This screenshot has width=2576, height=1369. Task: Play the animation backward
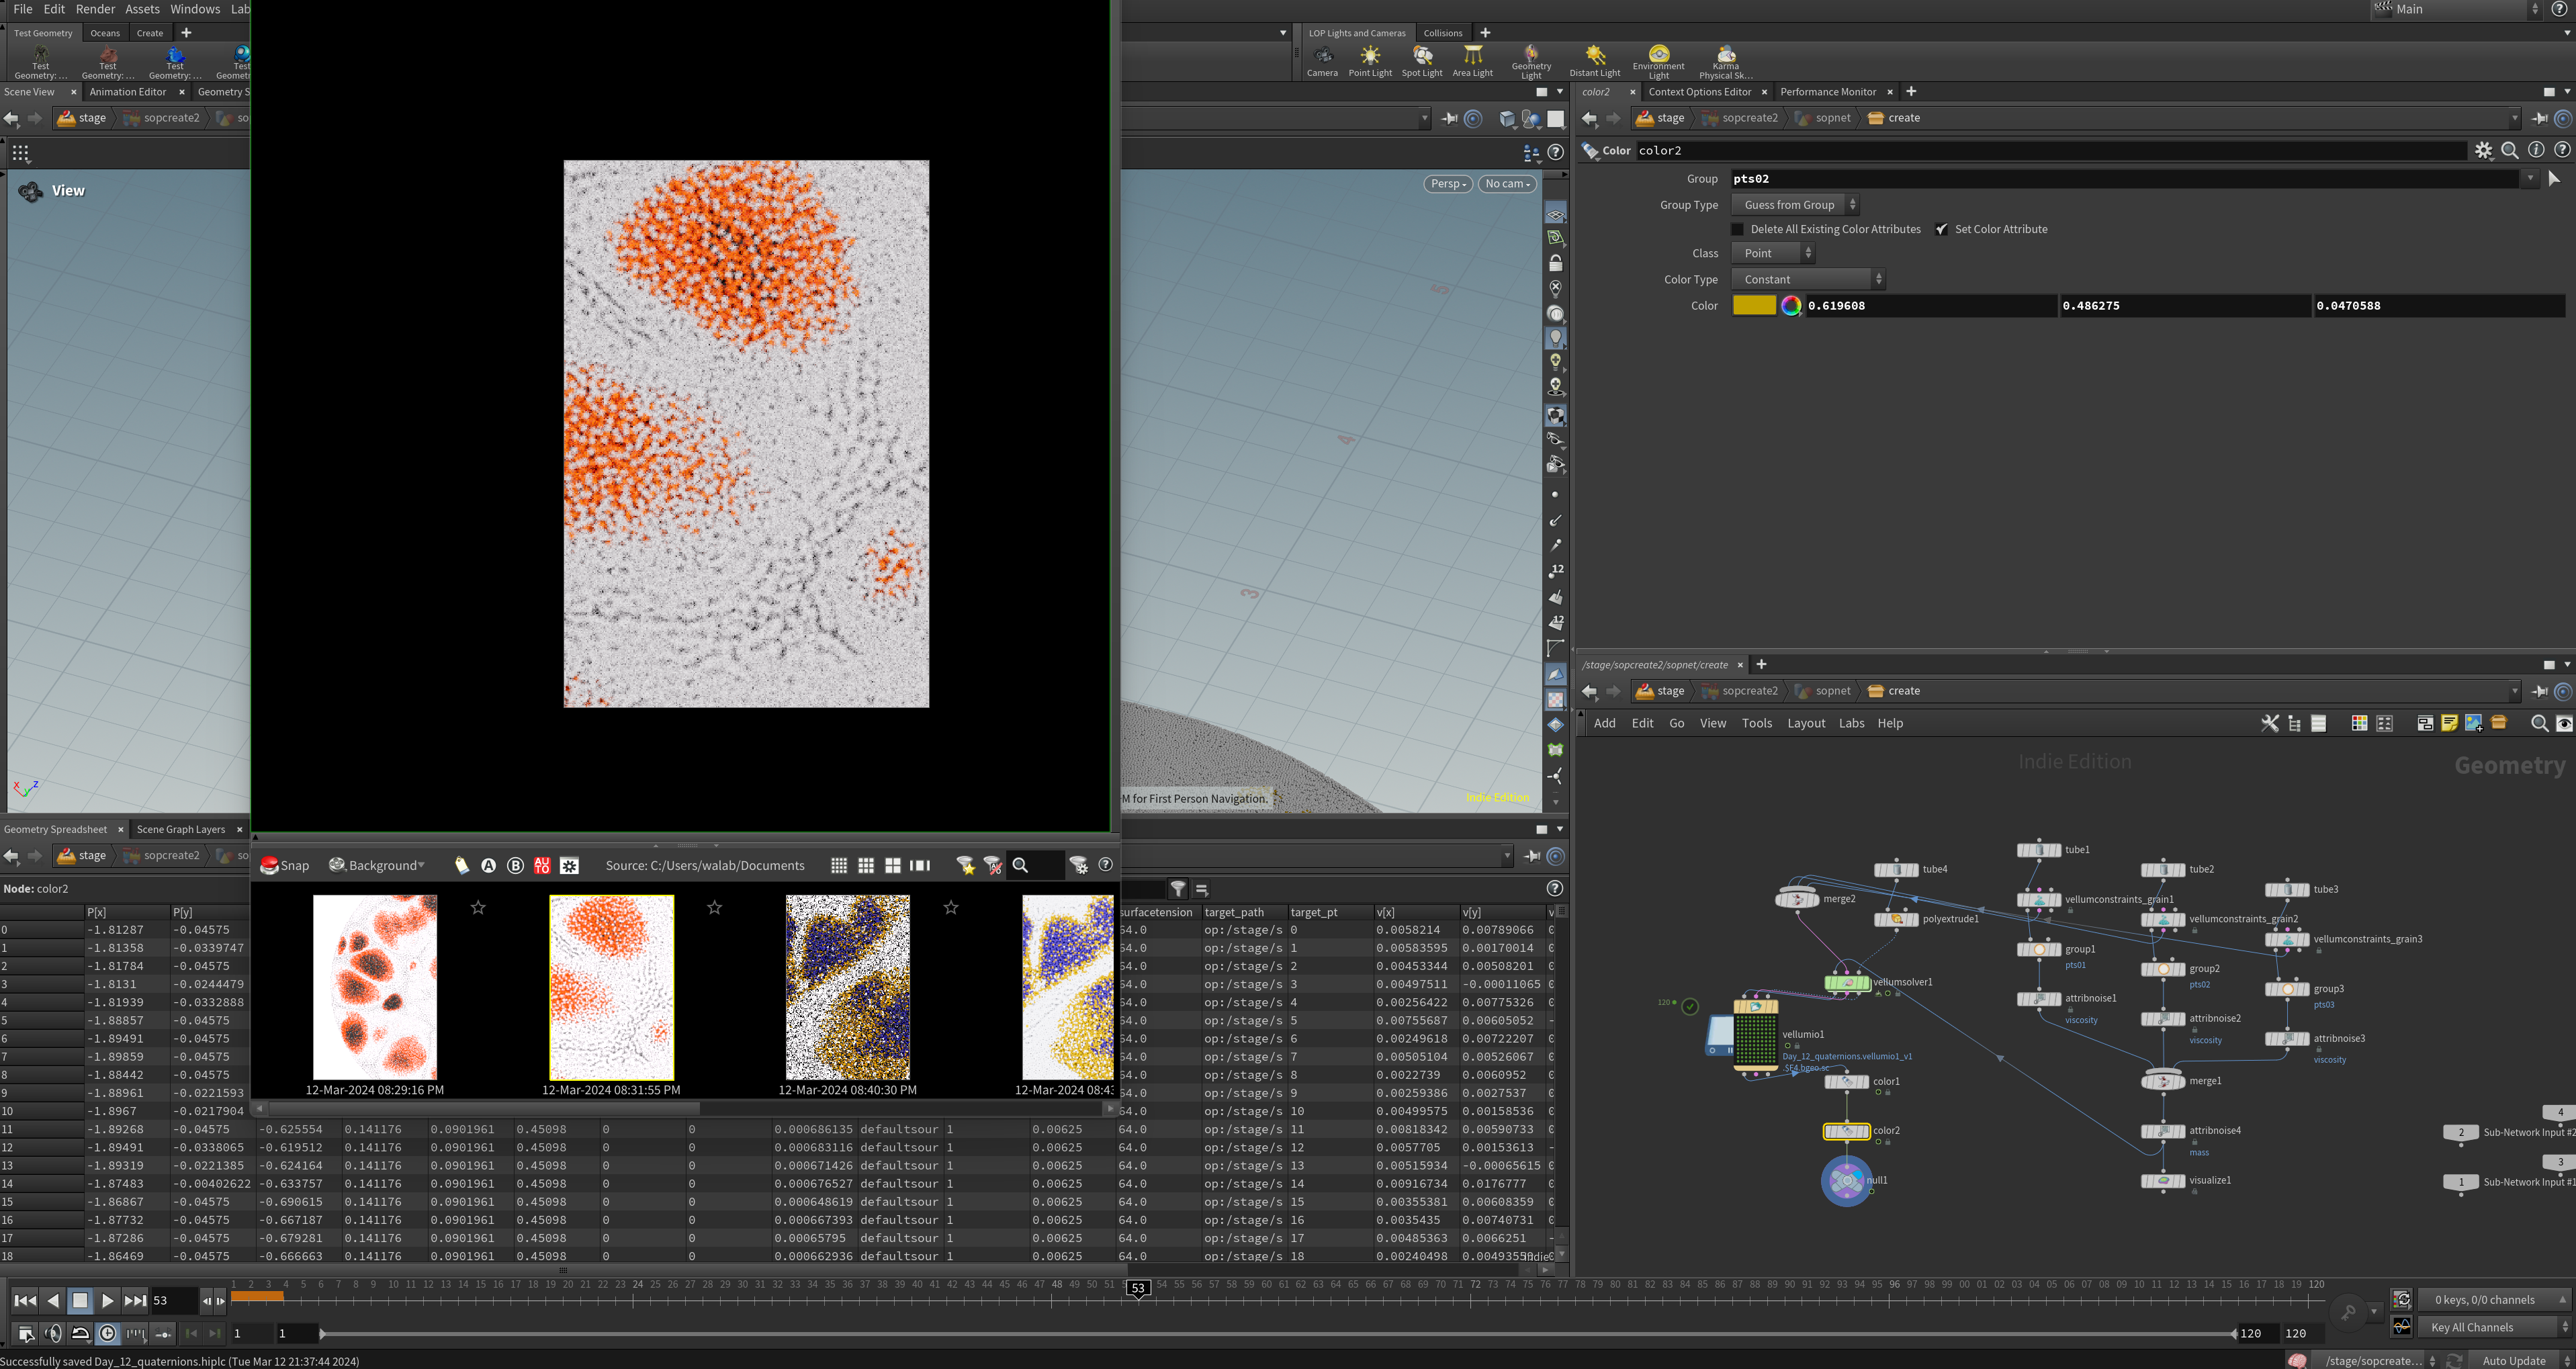pyautogui.click(x=53, y=1301)
